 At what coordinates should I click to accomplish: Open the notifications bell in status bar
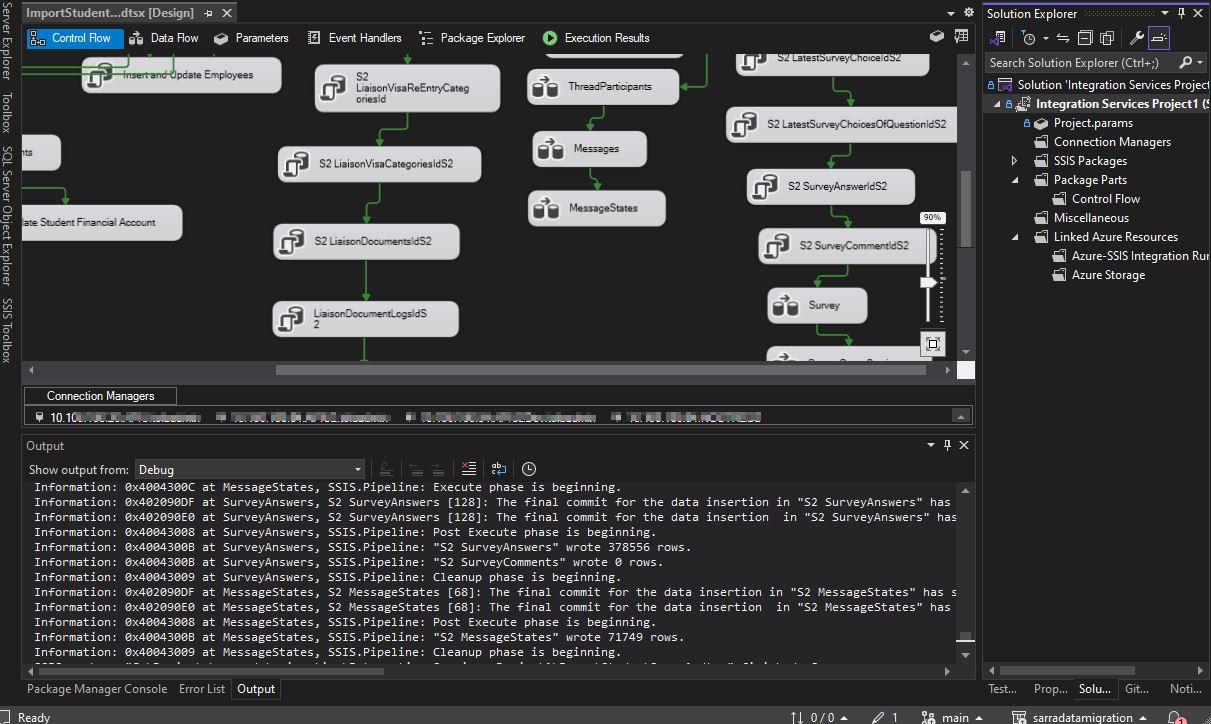point(1176,717)
